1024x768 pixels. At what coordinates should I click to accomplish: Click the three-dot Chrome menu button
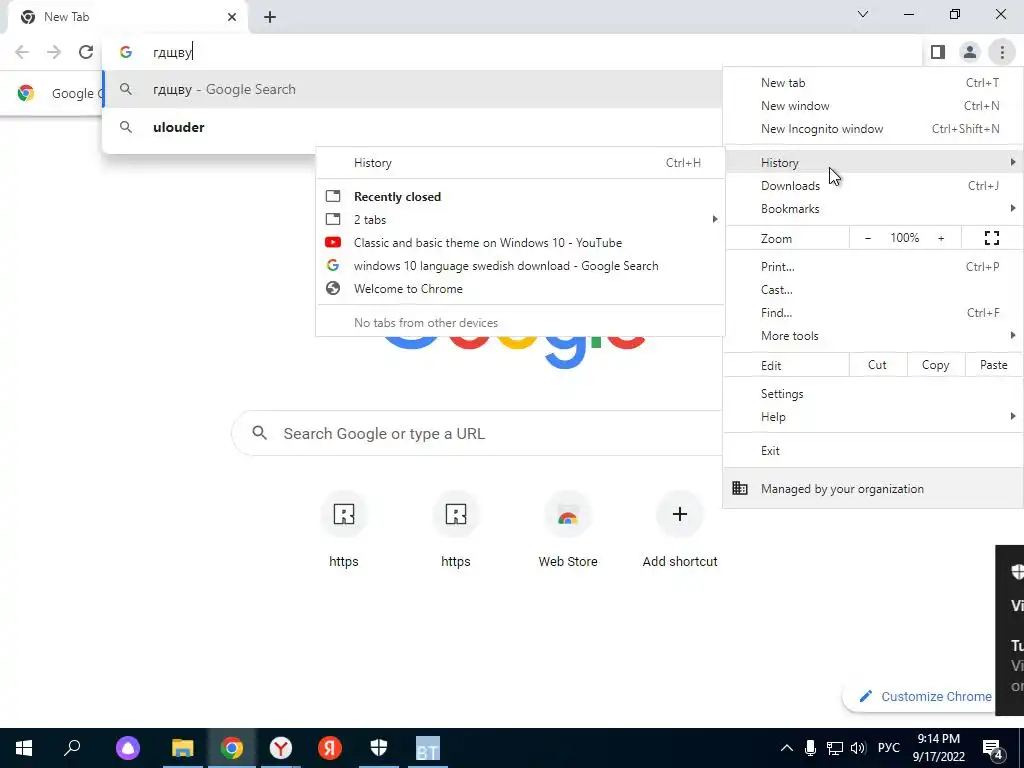tap(1002, 52)
